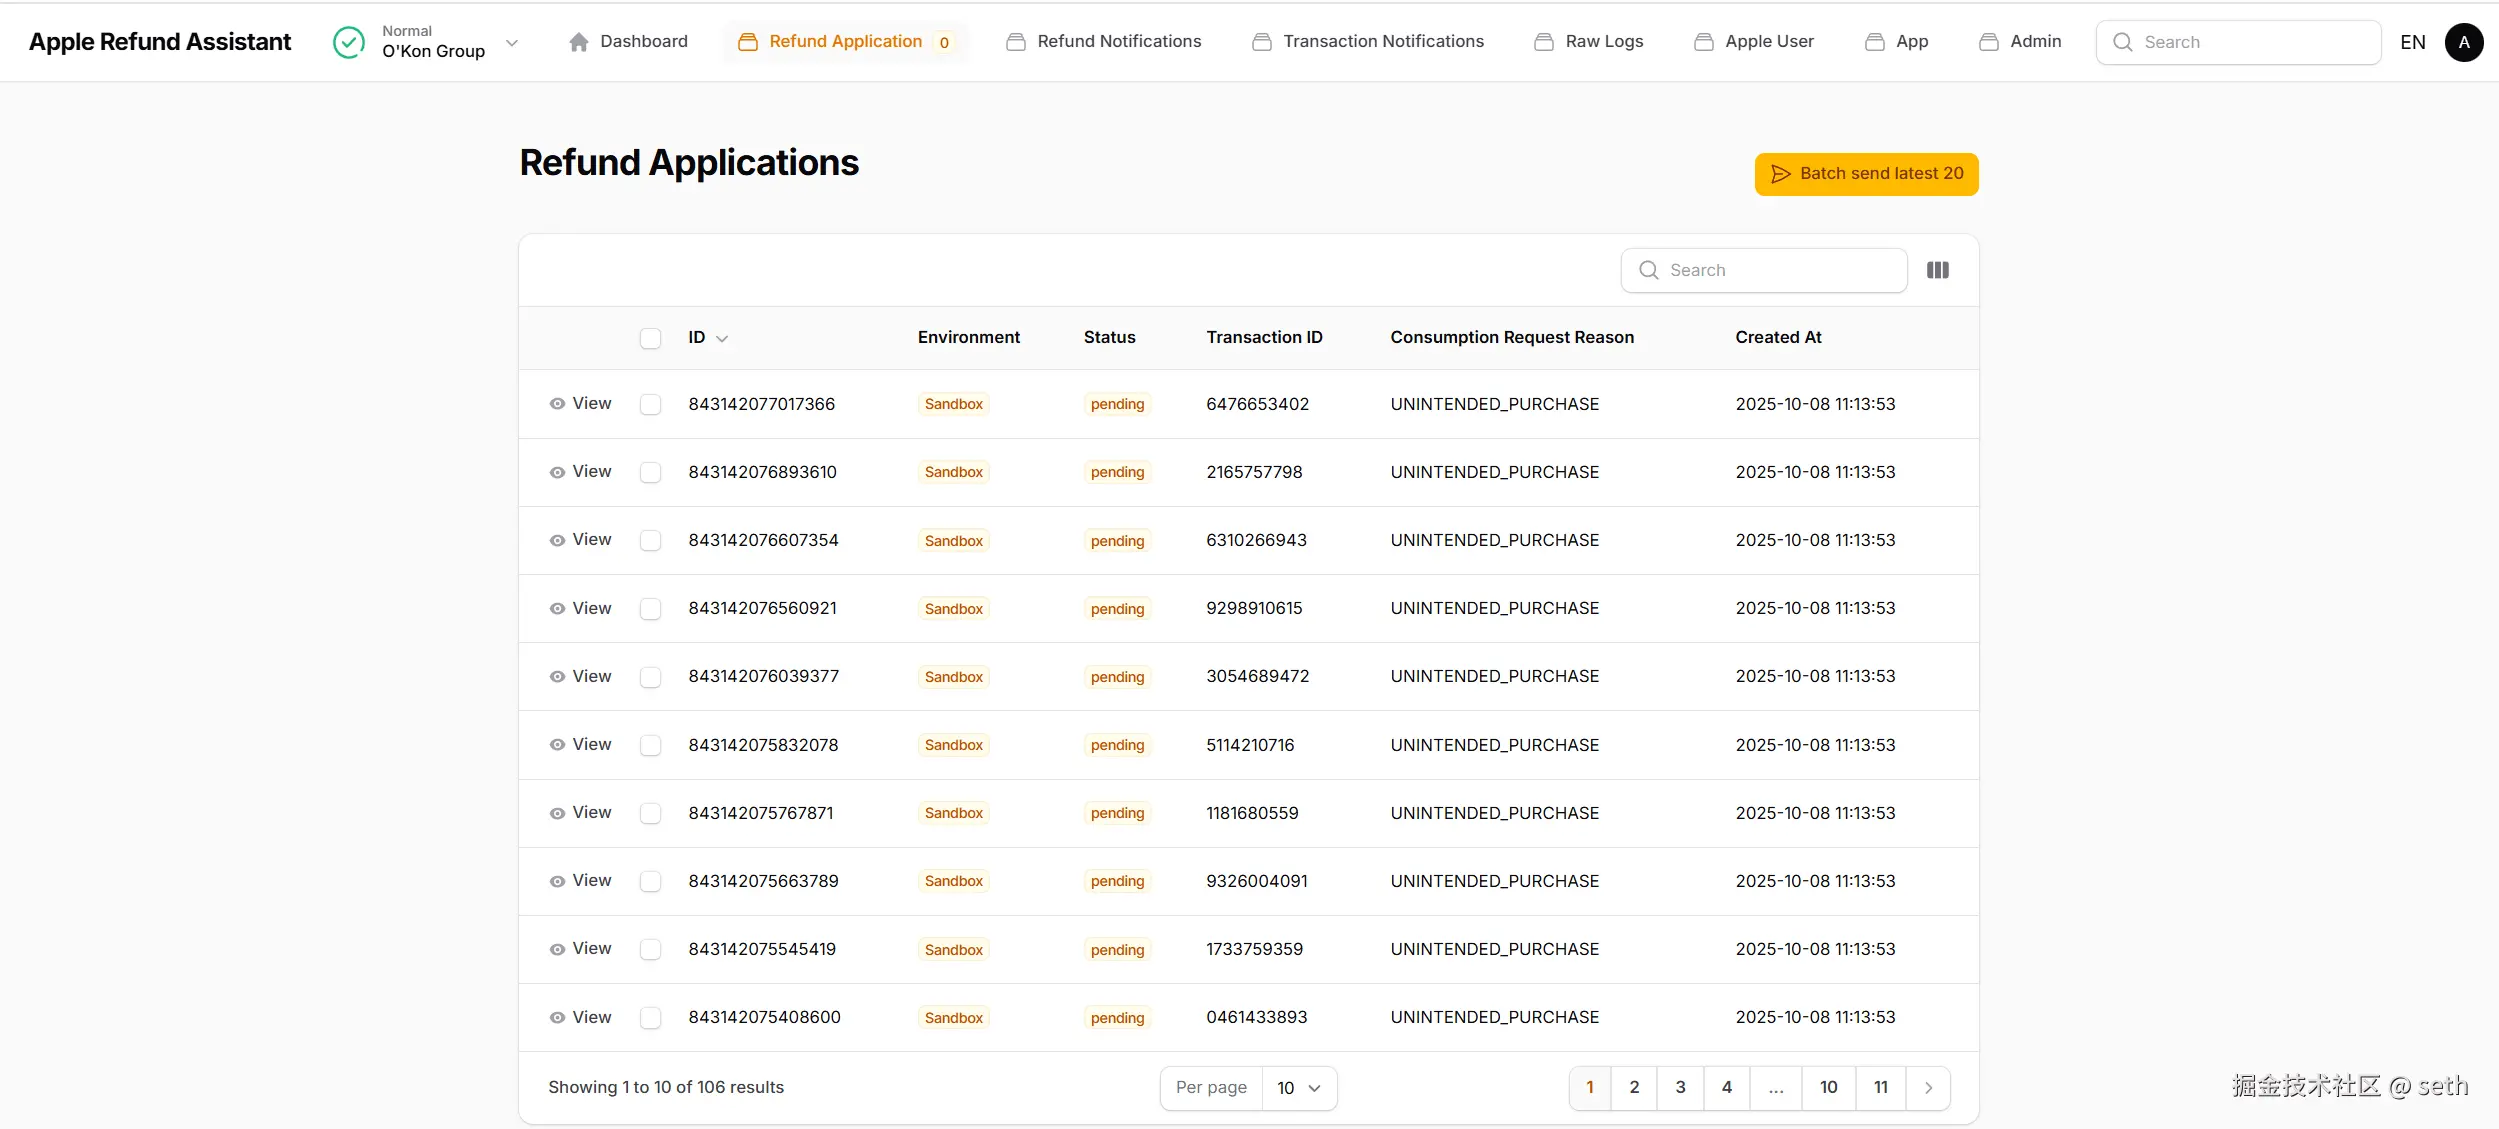2499x1129 pixels.
Task: Open the user avatar A icon
Action: click(2463, 42)
